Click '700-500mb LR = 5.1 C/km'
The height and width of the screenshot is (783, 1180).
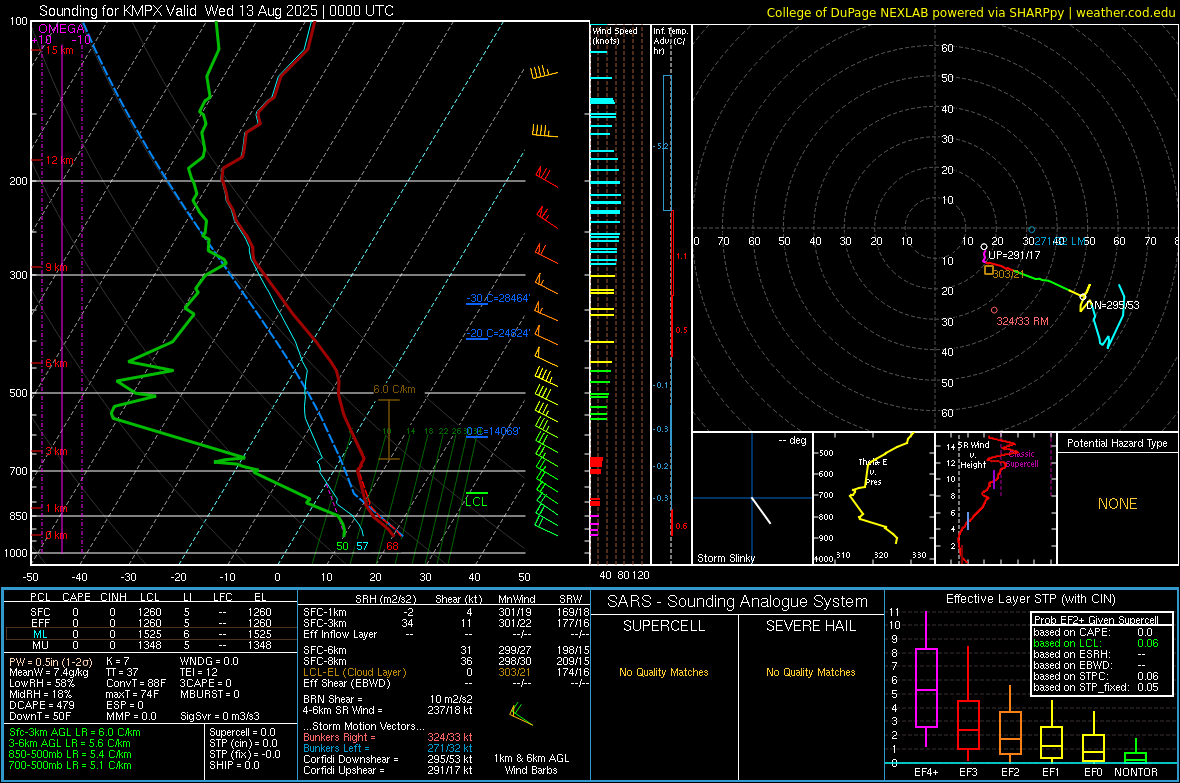[70, 765]
